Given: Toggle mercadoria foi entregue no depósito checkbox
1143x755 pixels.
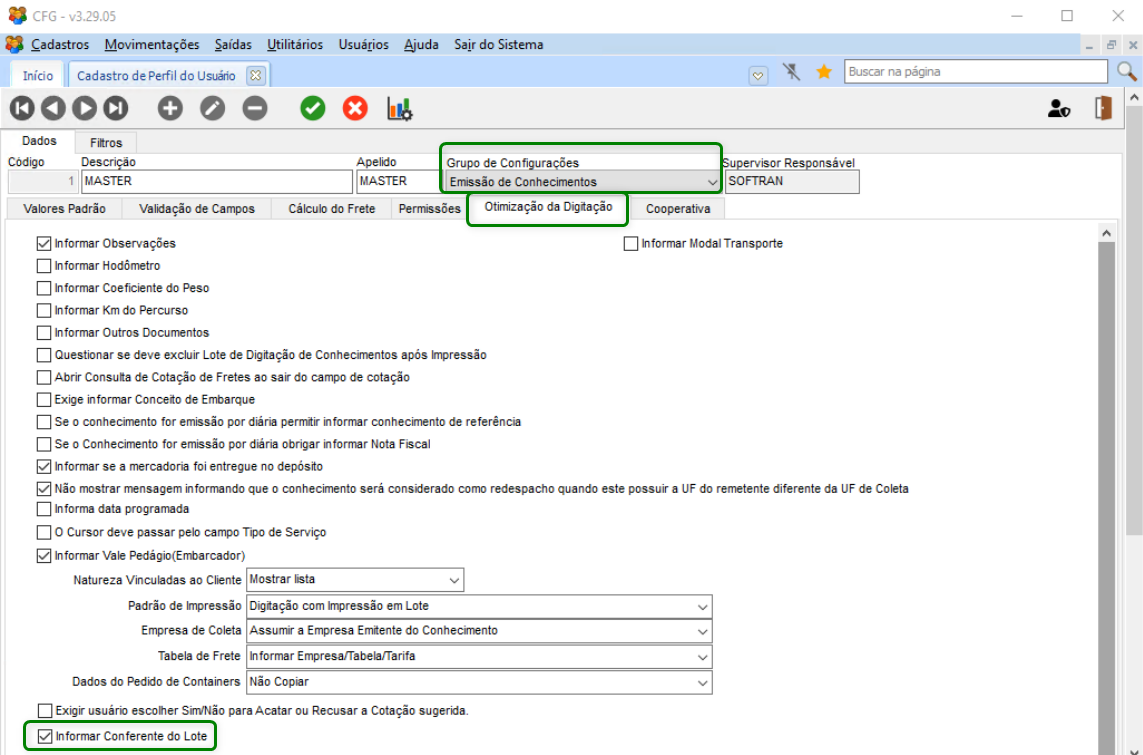Looking at the screenshot, I should tap(44, 466).
